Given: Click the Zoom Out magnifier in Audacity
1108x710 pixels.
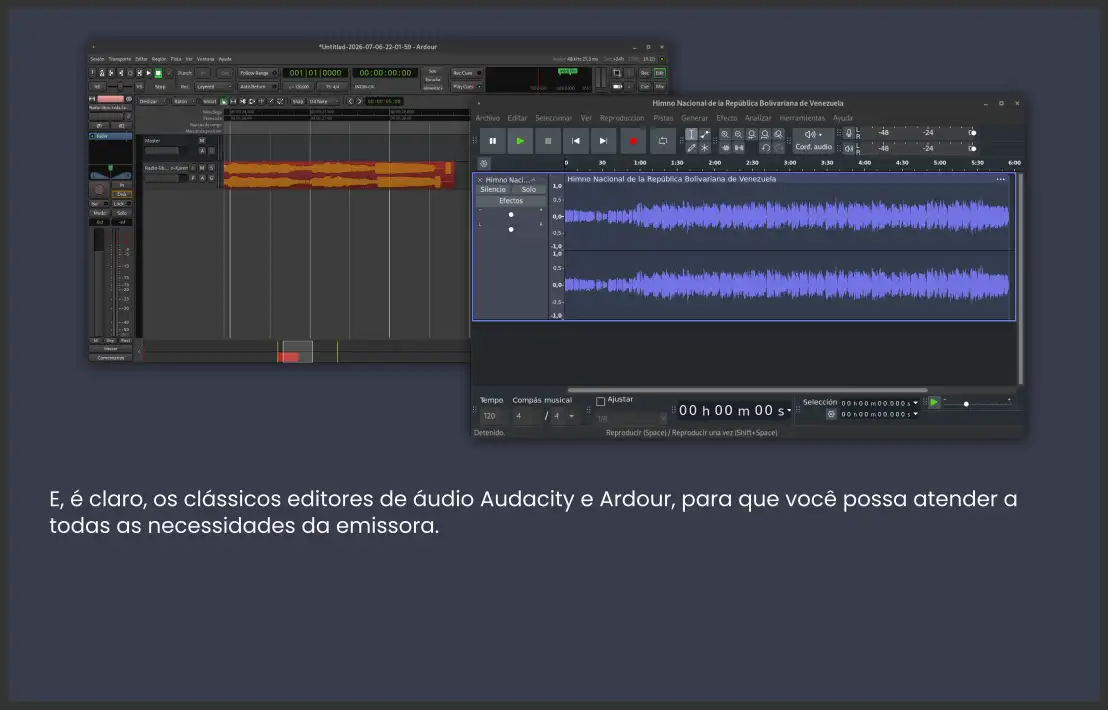Looking at the screenshot, I should pyautogui.click(x=738, y=134).
